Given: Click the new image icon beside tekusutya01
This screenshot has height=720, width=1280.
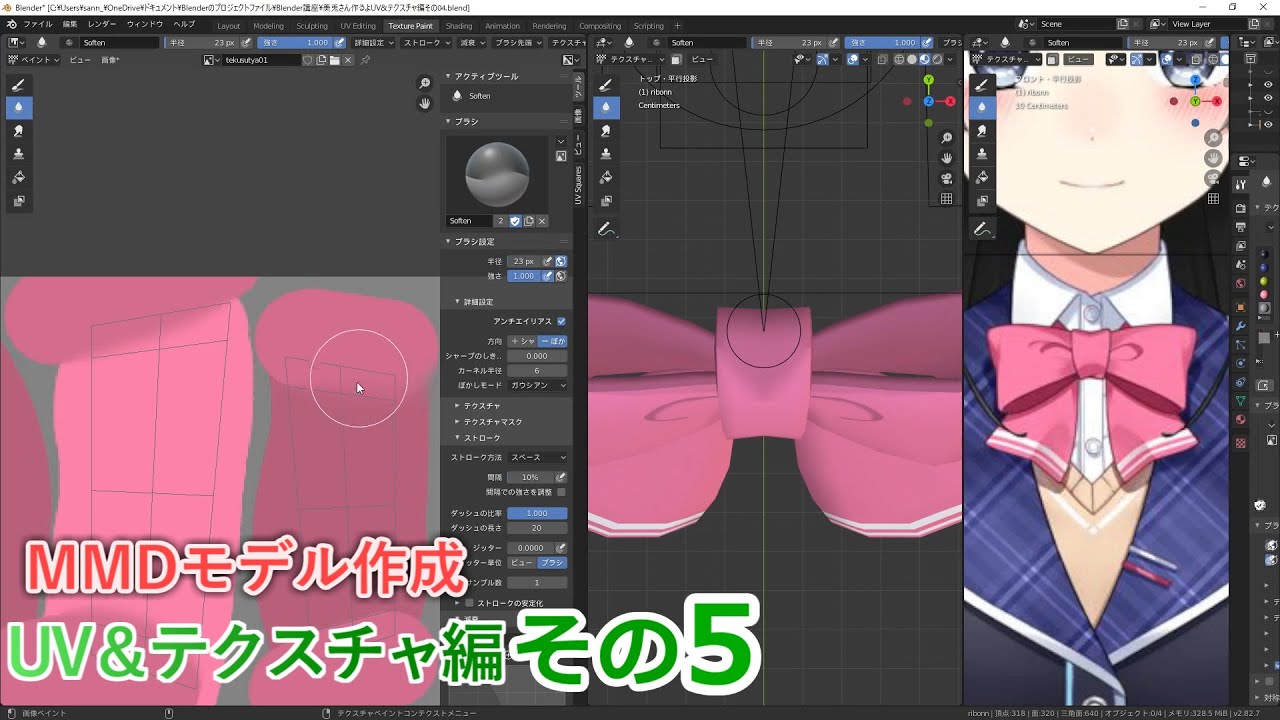Looking at the screenshot, I should tap(322, 60).
